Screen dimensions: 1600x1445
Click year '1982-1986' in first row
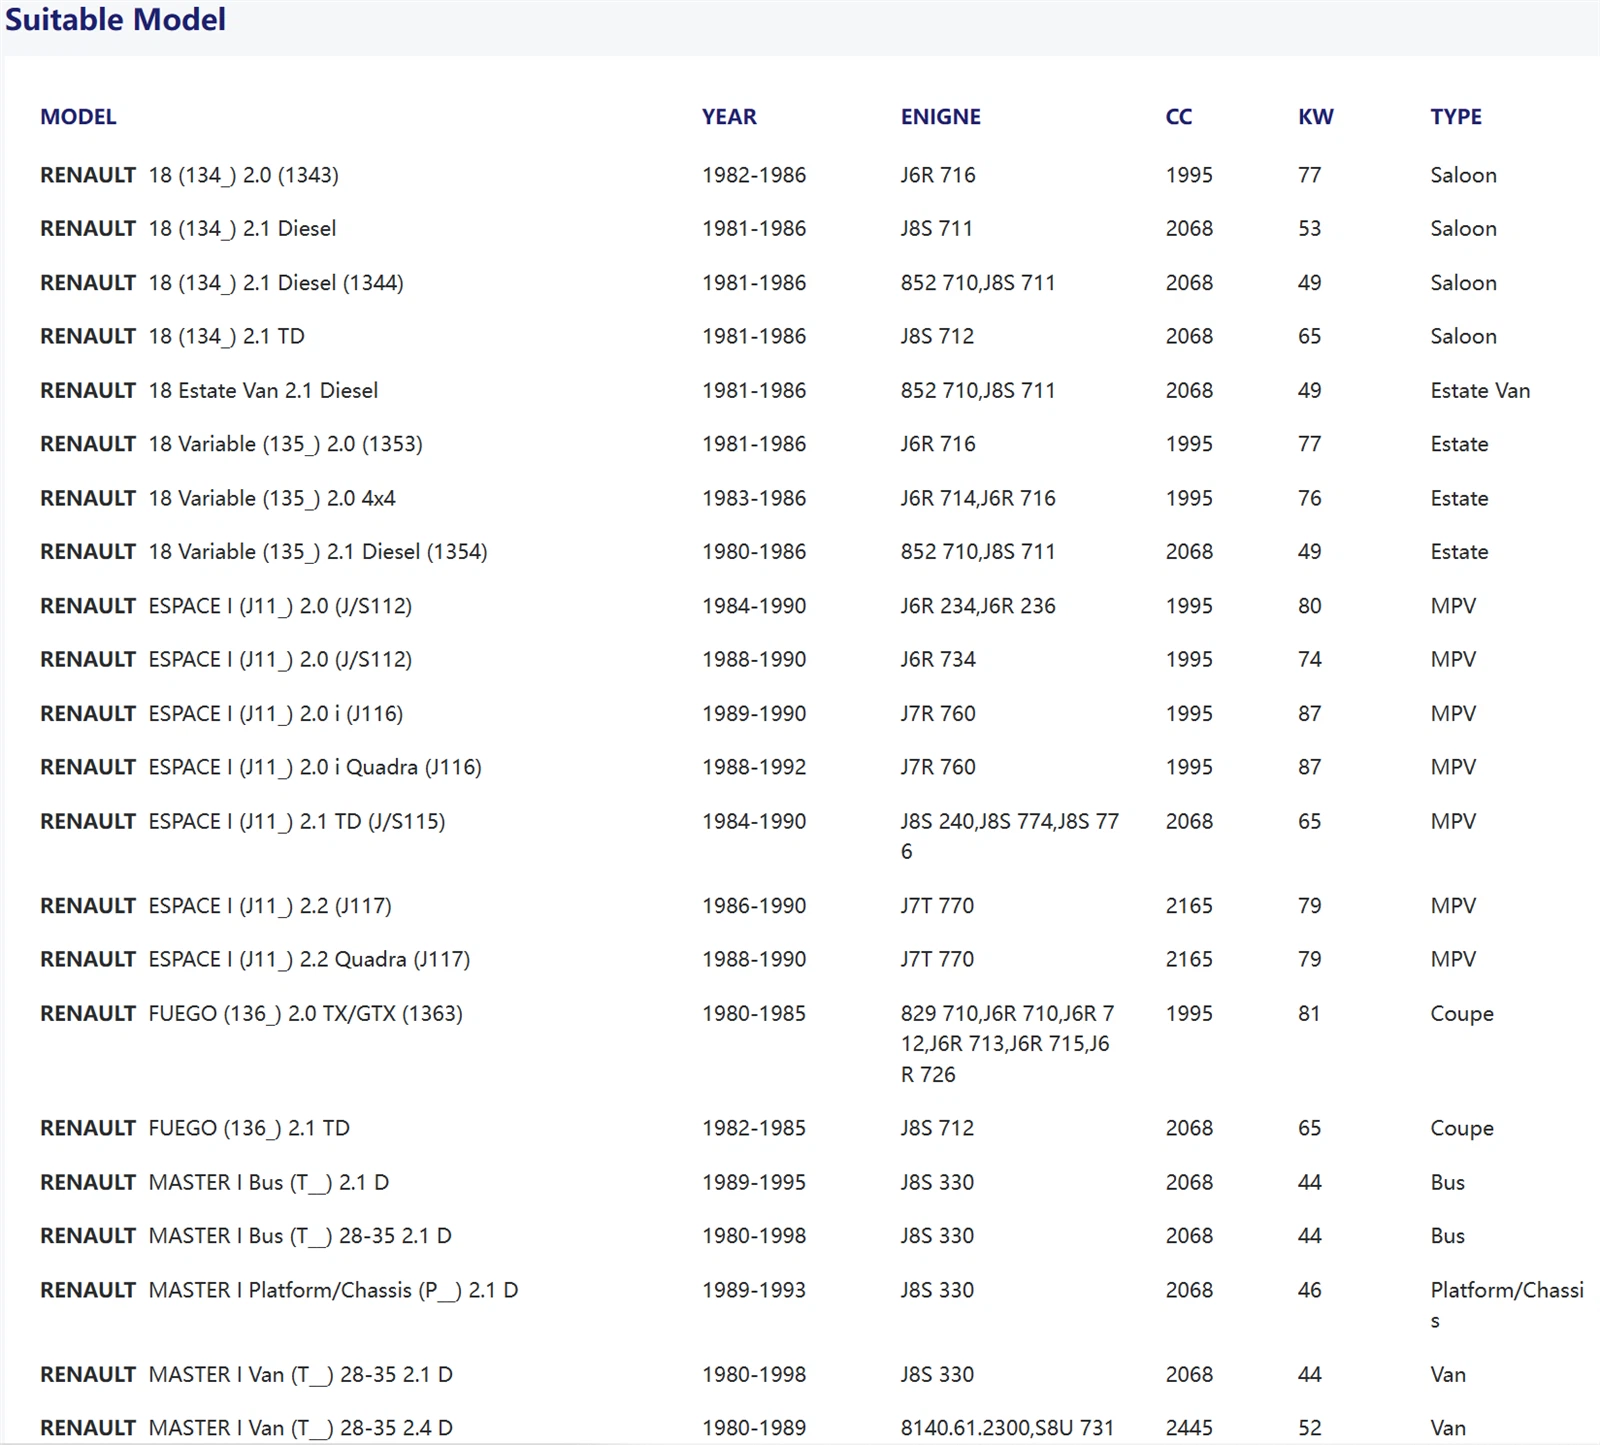(754, 175)
